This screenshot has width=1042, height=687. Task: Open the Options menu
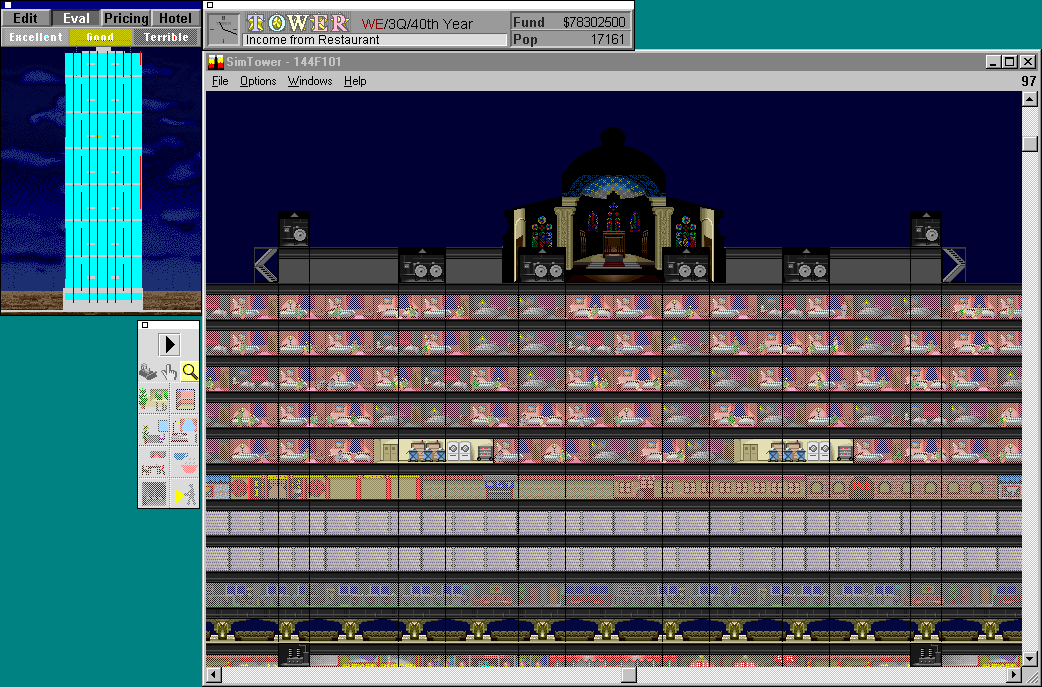[x=258, y=81]
